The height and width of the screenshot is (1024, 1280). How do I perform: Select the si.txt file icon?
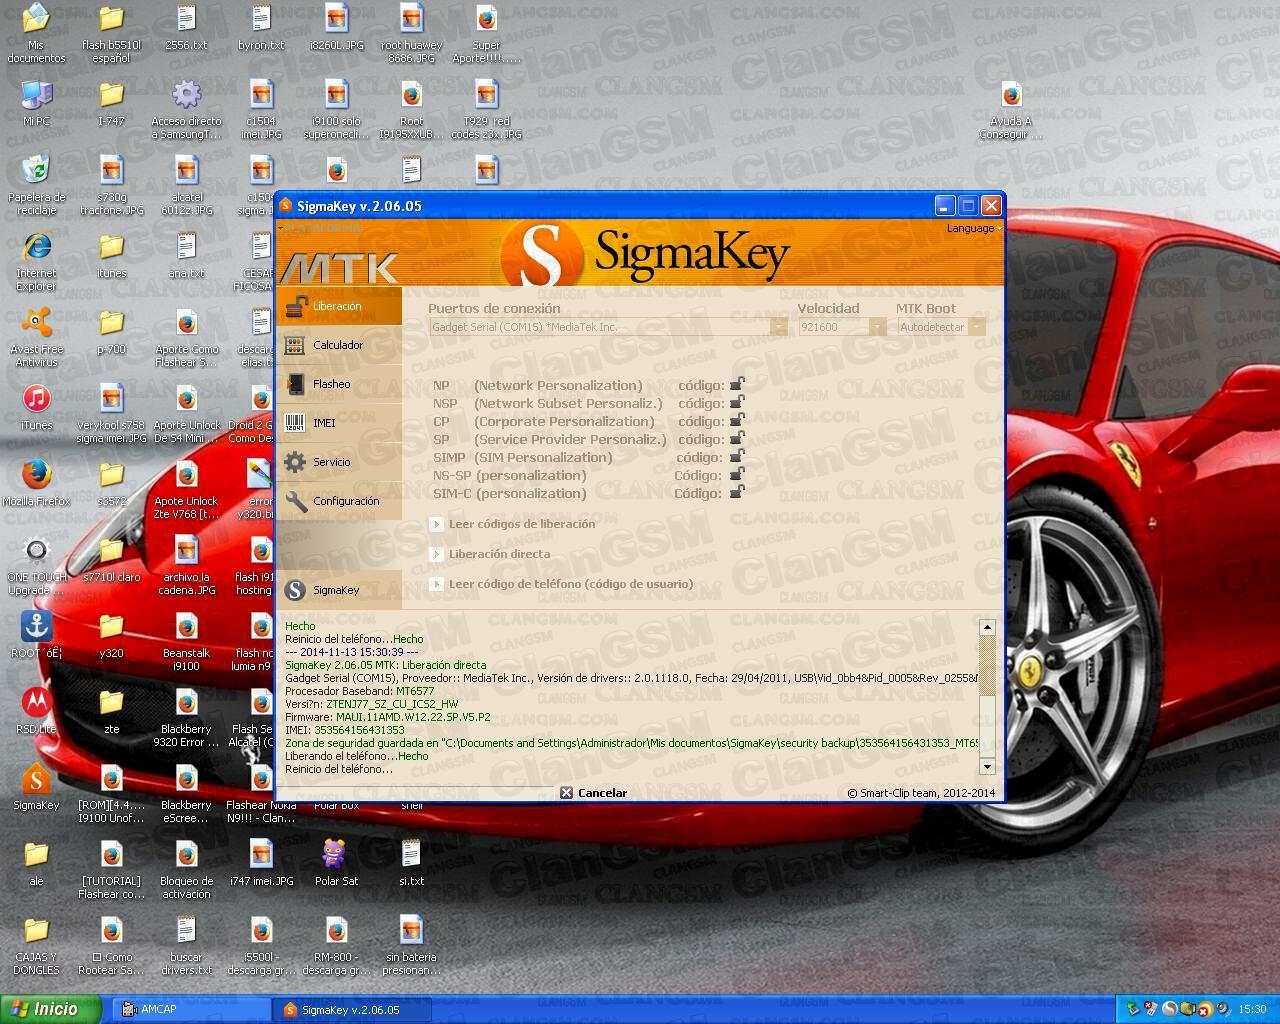pyautogui.click(x=411, y=863)
